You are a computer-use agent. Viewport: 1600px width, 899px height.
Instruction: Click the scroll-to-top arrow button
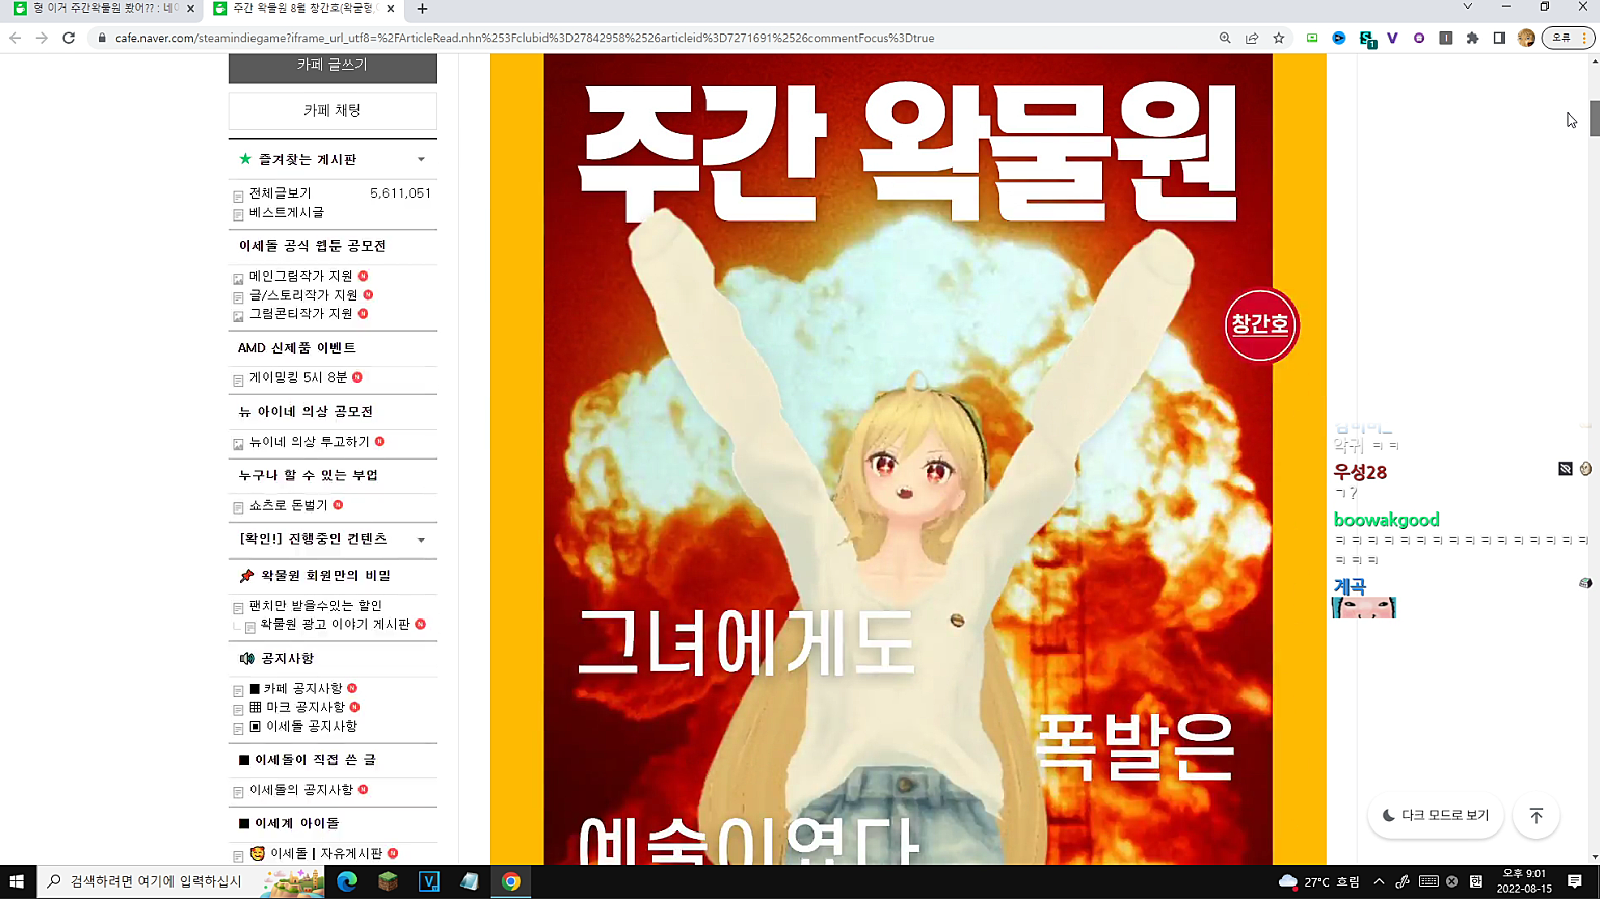click(1536, 816)
